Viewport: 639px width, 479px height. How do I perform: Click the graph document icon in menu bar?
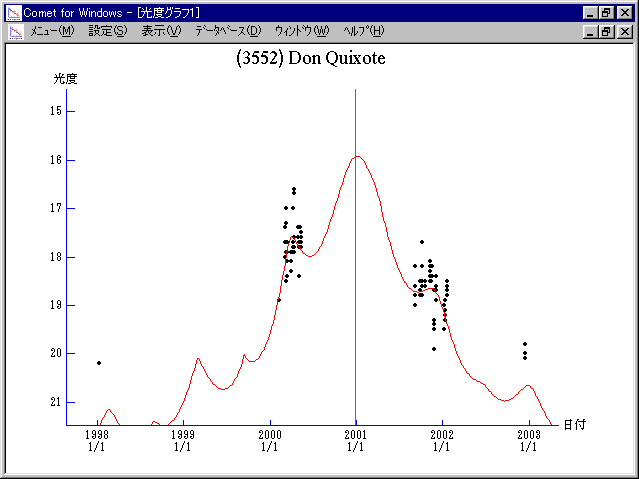pos(14,31)
